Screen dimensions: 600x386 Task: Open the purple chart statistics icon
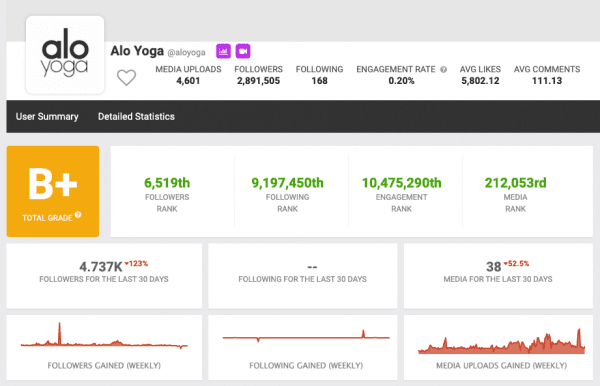coord(223,51)
